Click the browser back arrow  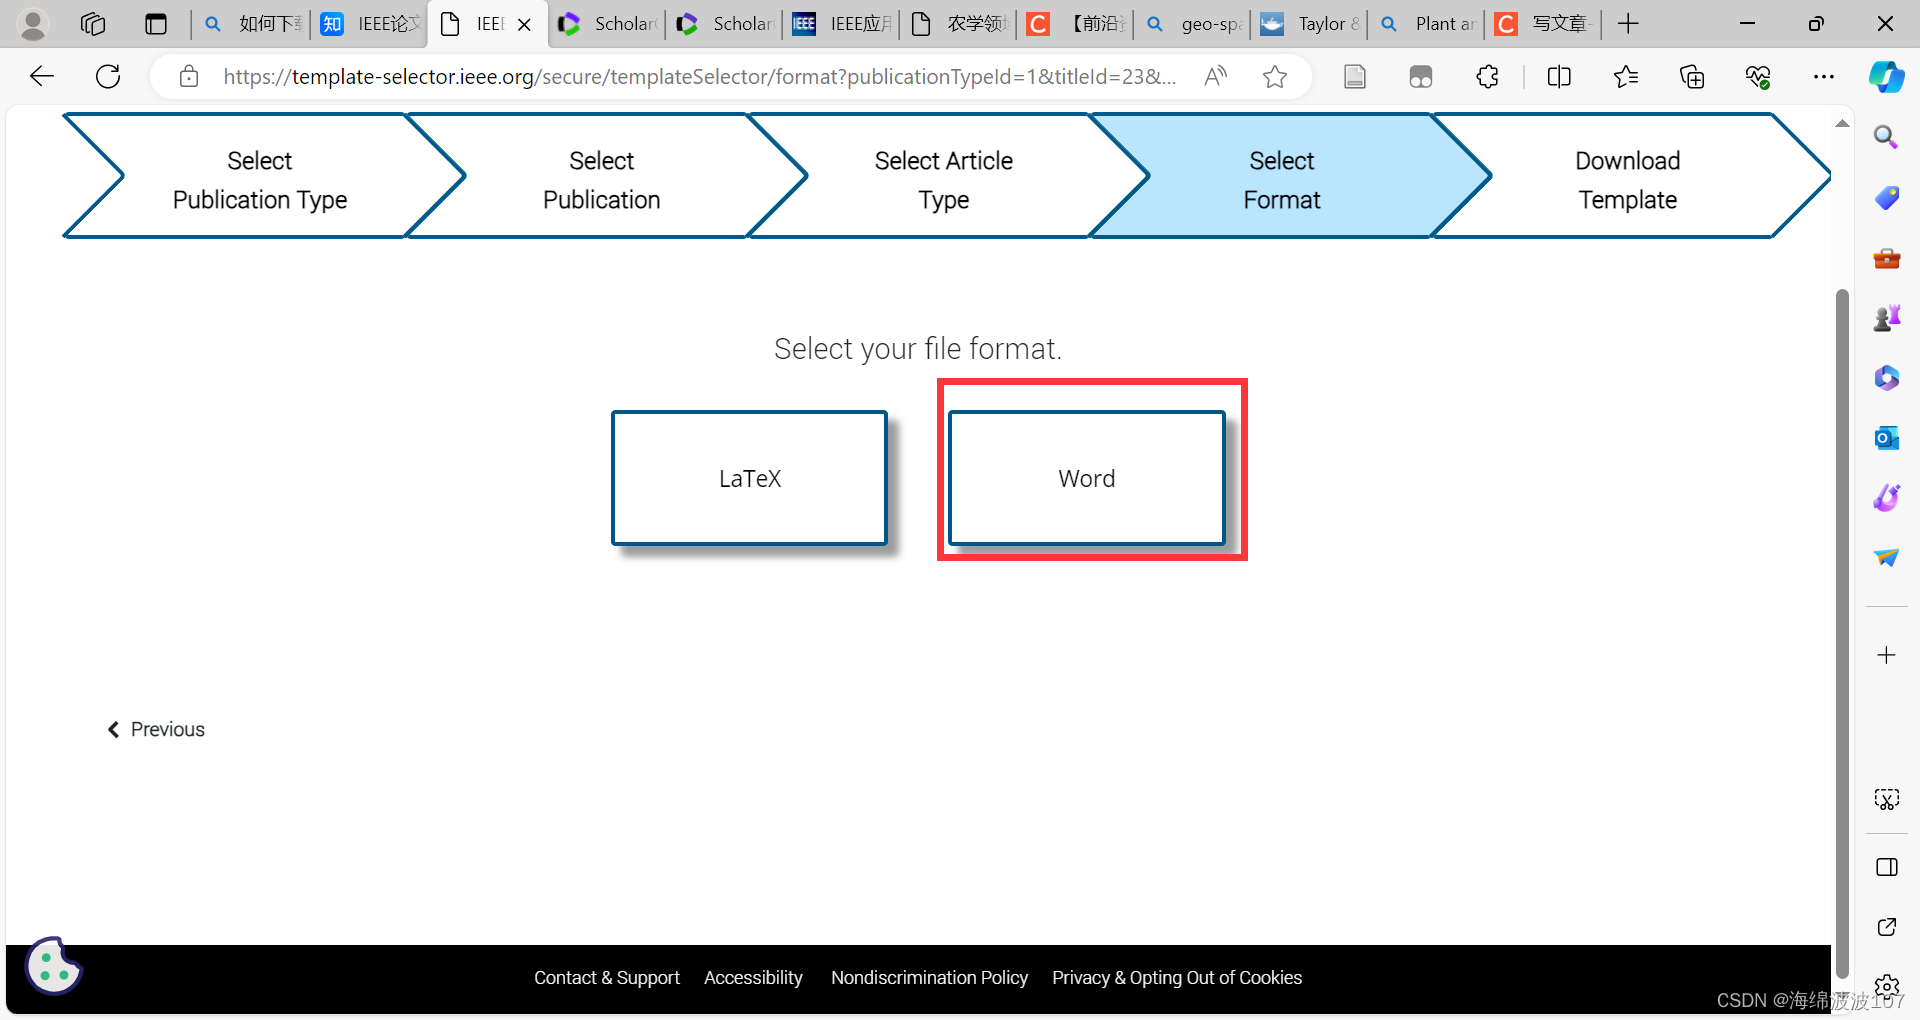(x=42, y=76)
